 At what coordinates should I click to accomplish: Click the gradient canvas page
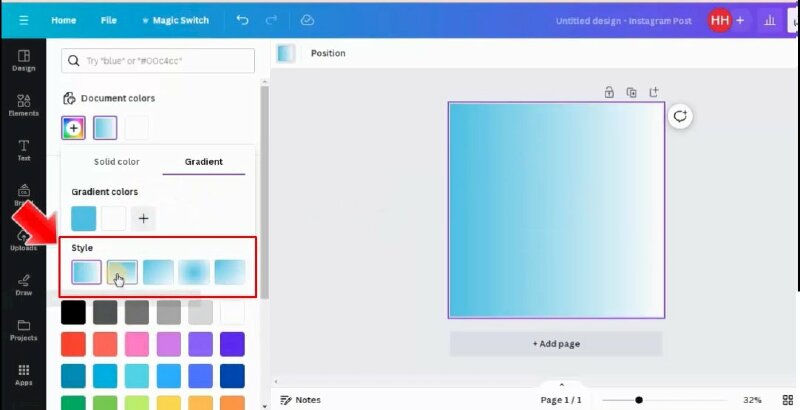click(x=556, y=210)
